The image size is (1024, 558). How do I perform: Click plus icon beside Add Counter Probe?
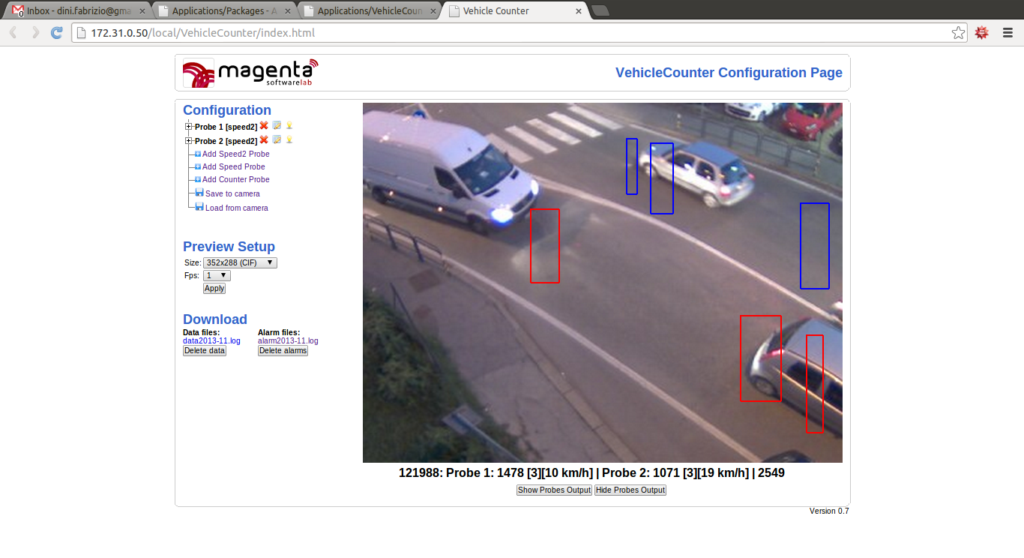pos(197,179)
